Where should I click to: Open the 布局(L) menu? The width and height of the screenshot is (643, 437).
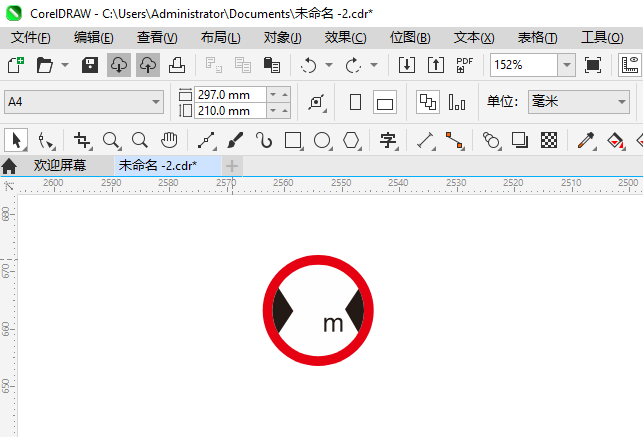click(221, 38)
